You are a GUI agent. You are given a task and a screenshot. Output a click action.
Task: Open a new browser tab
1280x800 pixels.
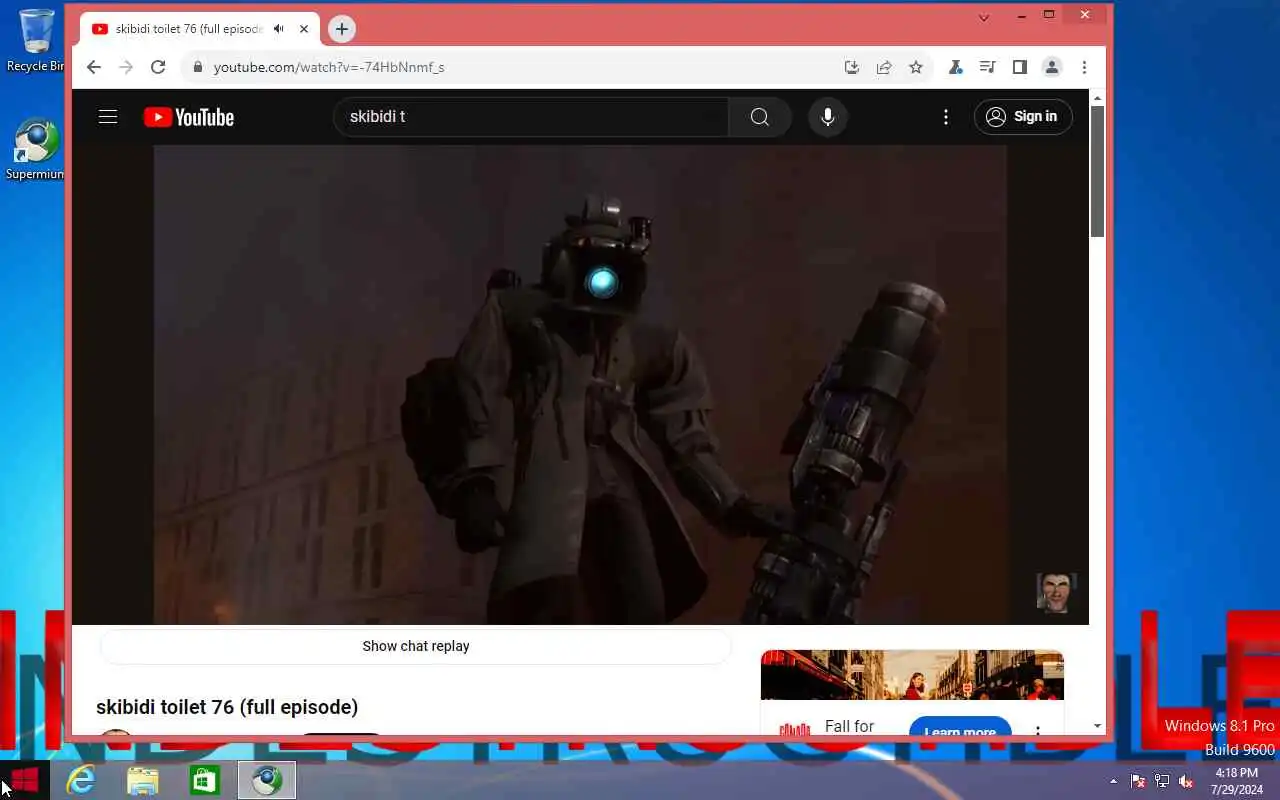point(342,29)
